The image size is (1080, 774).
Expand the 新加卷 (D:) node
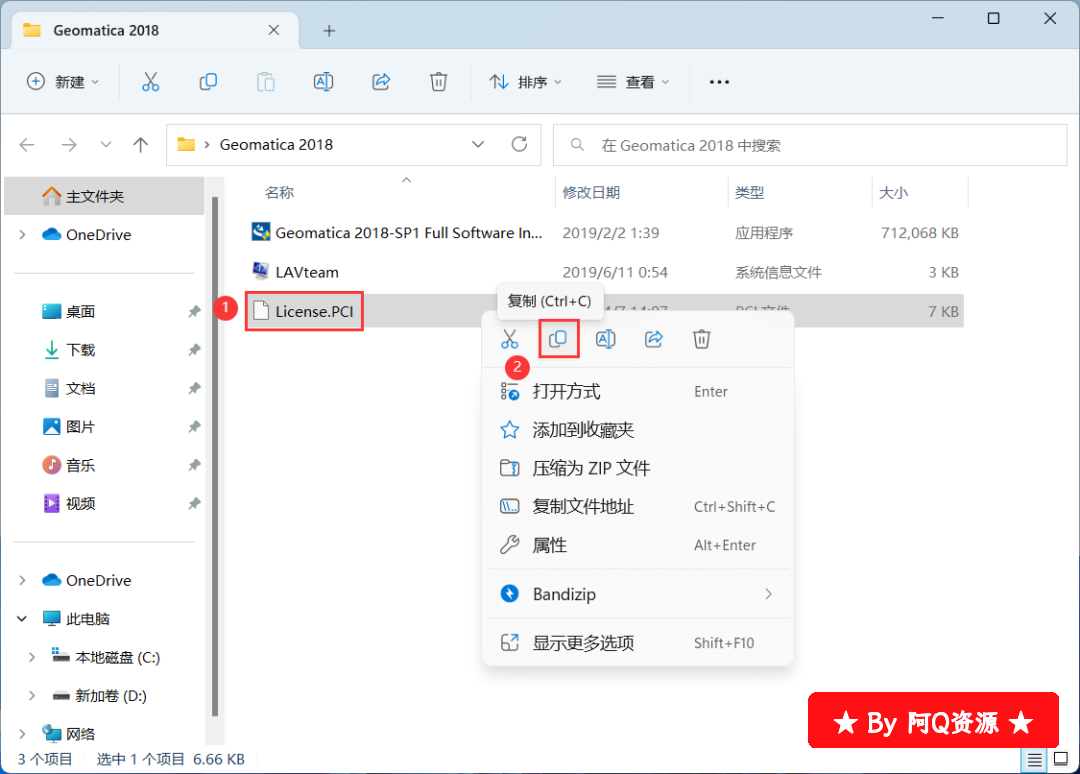(32, 695)
